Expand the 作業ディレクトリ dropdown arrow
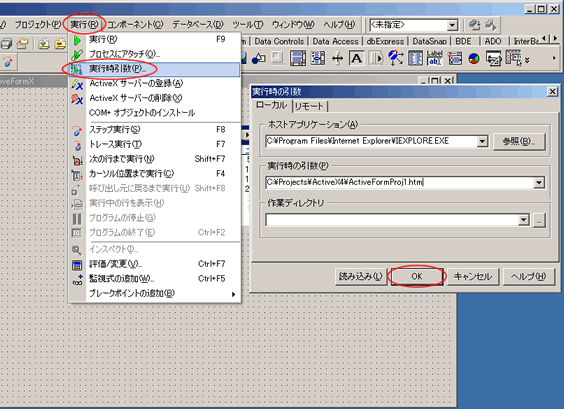Viewport: 564px width, 409px height. [x=524, y=219]
